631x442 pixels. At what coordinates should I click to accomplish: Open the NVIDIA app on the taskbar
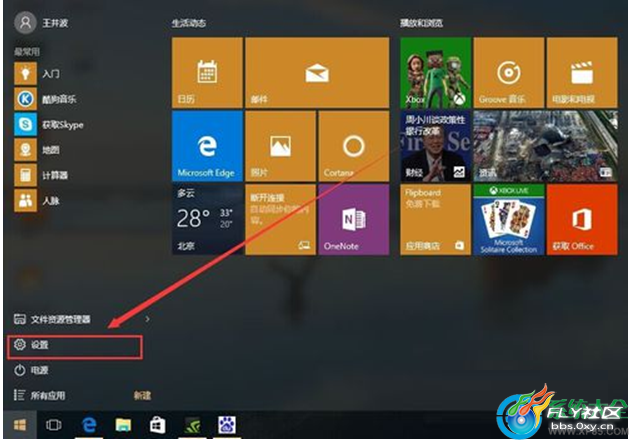[x=192, y=425]
